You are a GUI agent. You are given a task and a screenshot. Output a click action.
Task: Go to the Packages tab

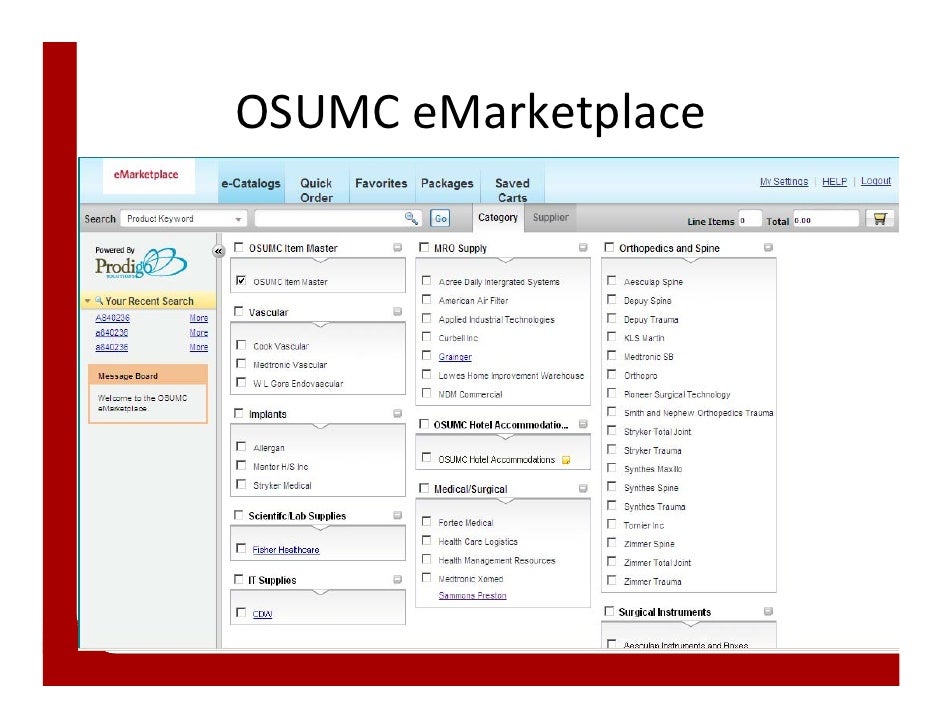[x=447, y=183]
